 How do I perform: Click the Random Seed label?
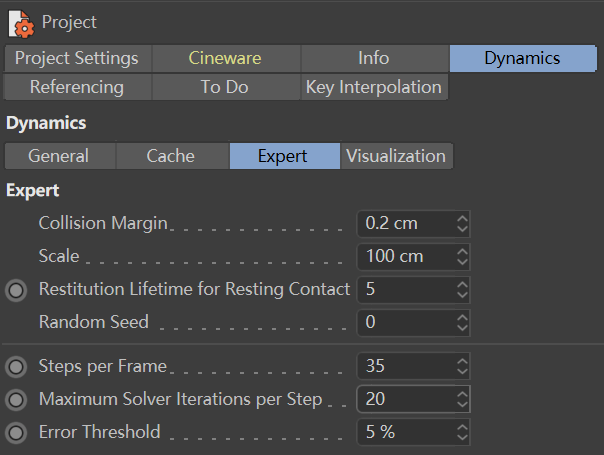click(94, 322)
